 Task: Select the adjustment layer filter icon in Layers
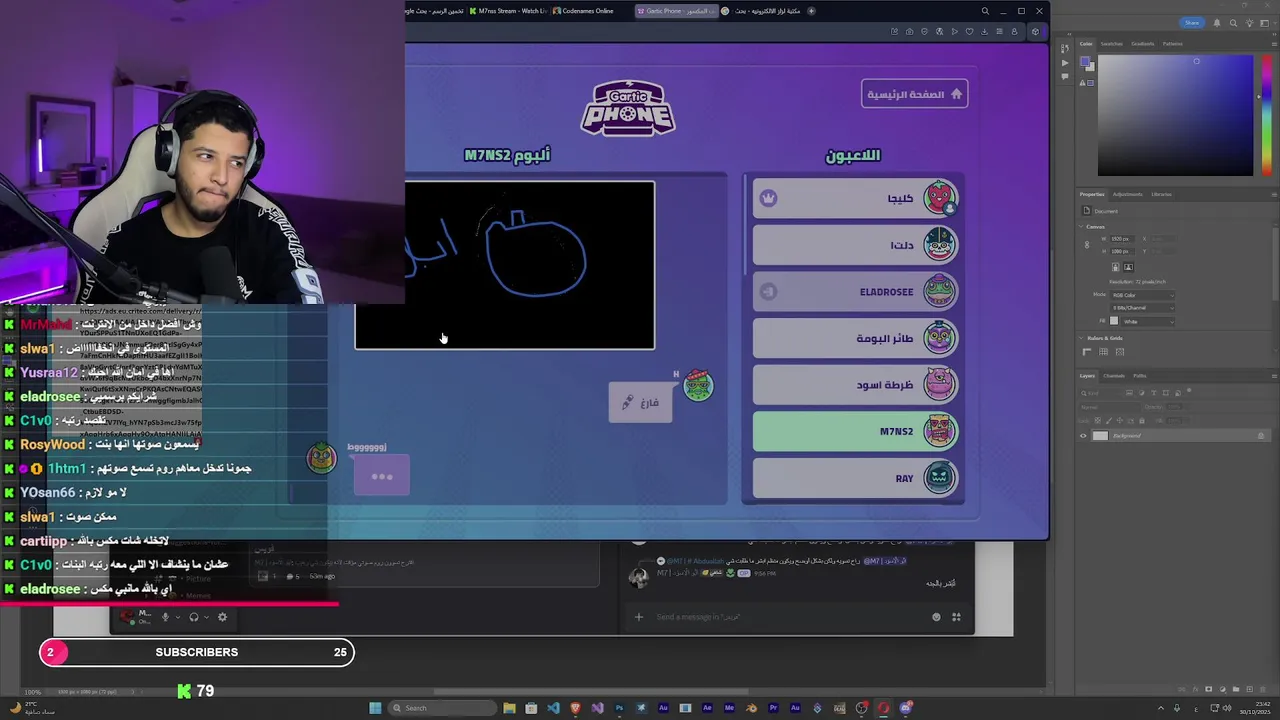pyautogui.click(x=1141, y=393)
